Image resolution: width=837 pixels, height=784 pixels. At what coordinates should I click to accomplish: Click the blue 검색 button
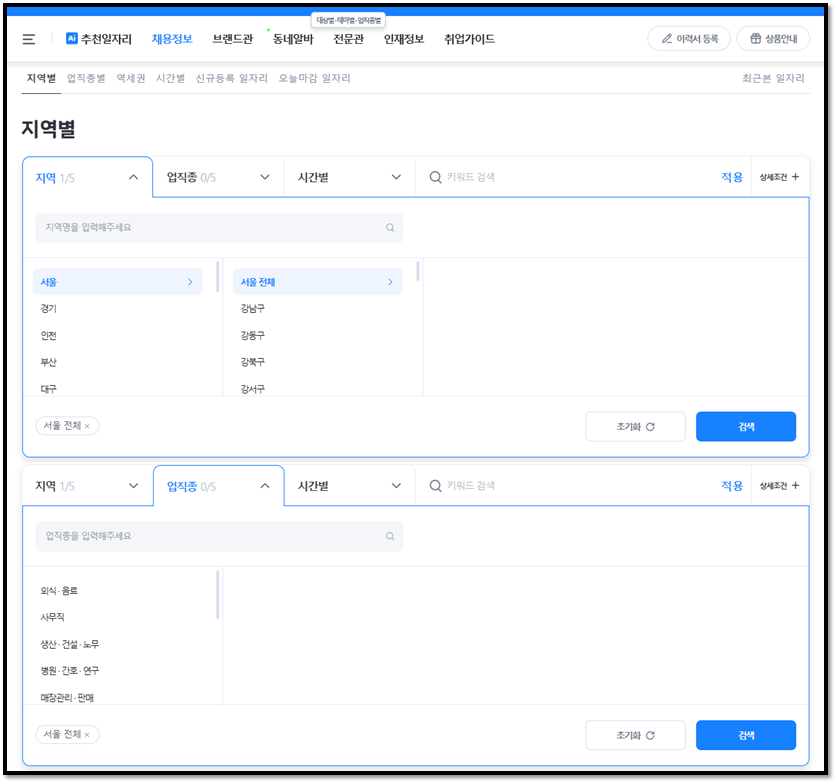point(746,426)
